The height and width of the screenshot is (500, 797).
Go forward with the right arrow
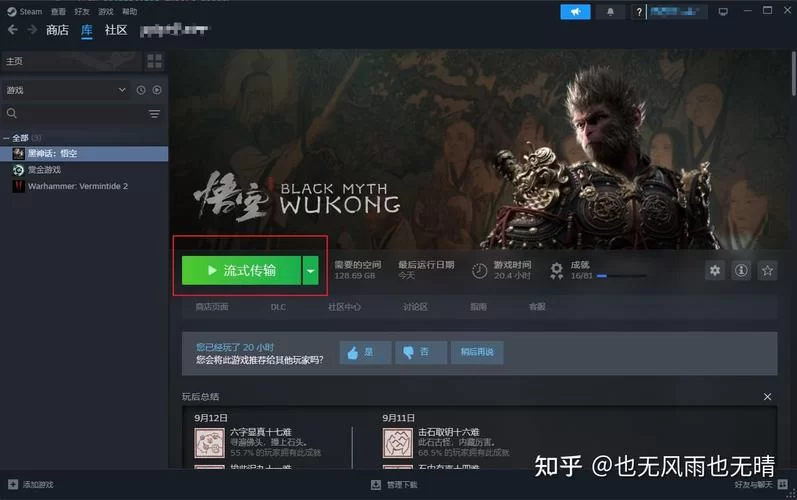[32, 30]
